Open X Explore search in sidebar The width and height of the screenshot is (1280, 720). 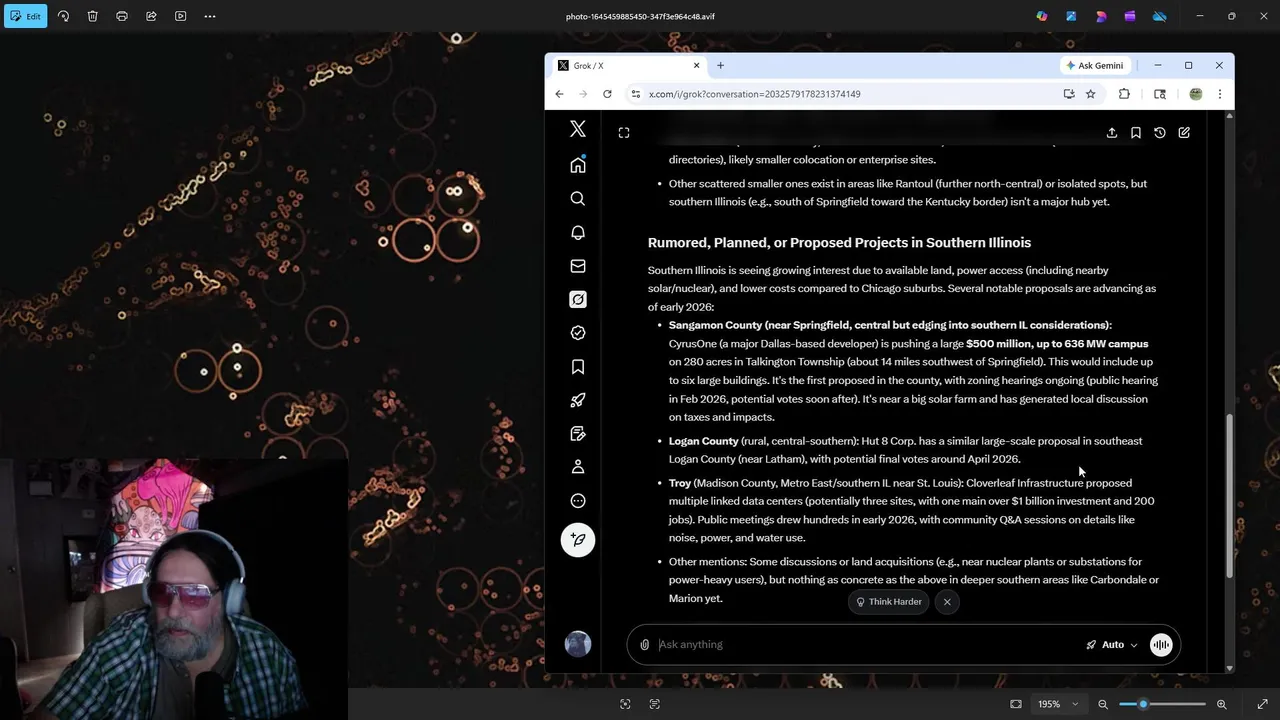(578, 199)
